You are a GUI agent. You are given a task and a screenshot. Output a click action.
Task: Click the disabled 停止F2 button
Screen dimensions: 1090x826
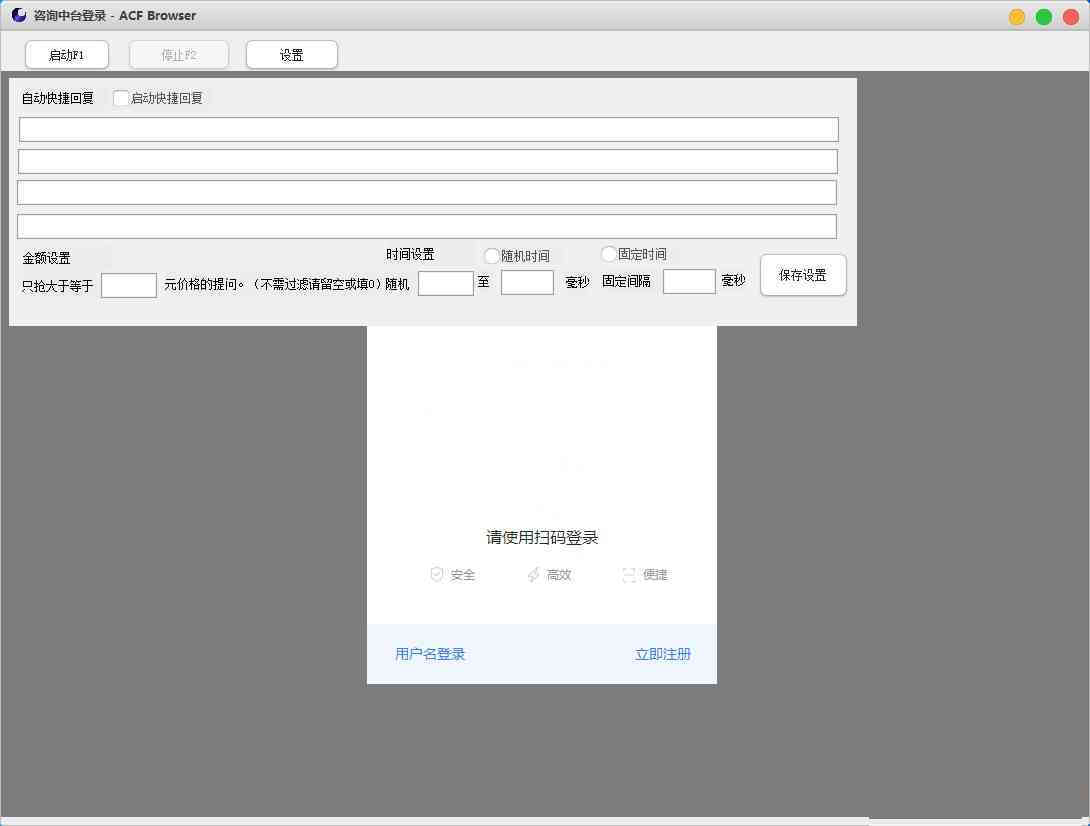pyautogui.click(x=178, y=55)
